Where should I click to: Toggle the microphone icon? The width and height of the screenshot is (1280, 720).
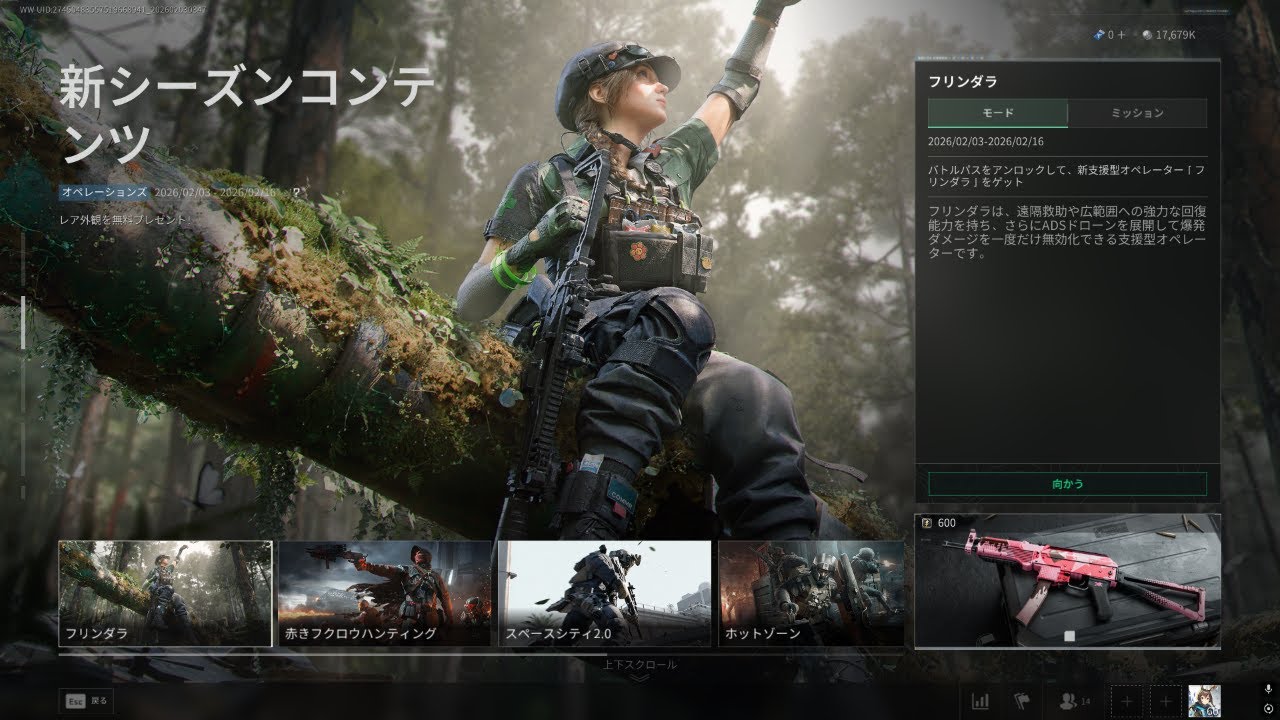(x=1268, y=690)
